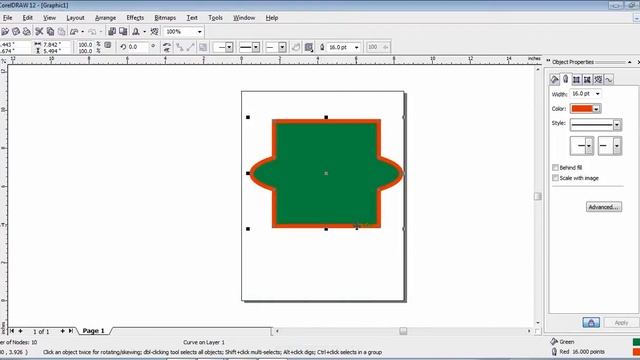Open end arrow selector in Object Properties
Screen dimensions: 640x360
[617, 146]
